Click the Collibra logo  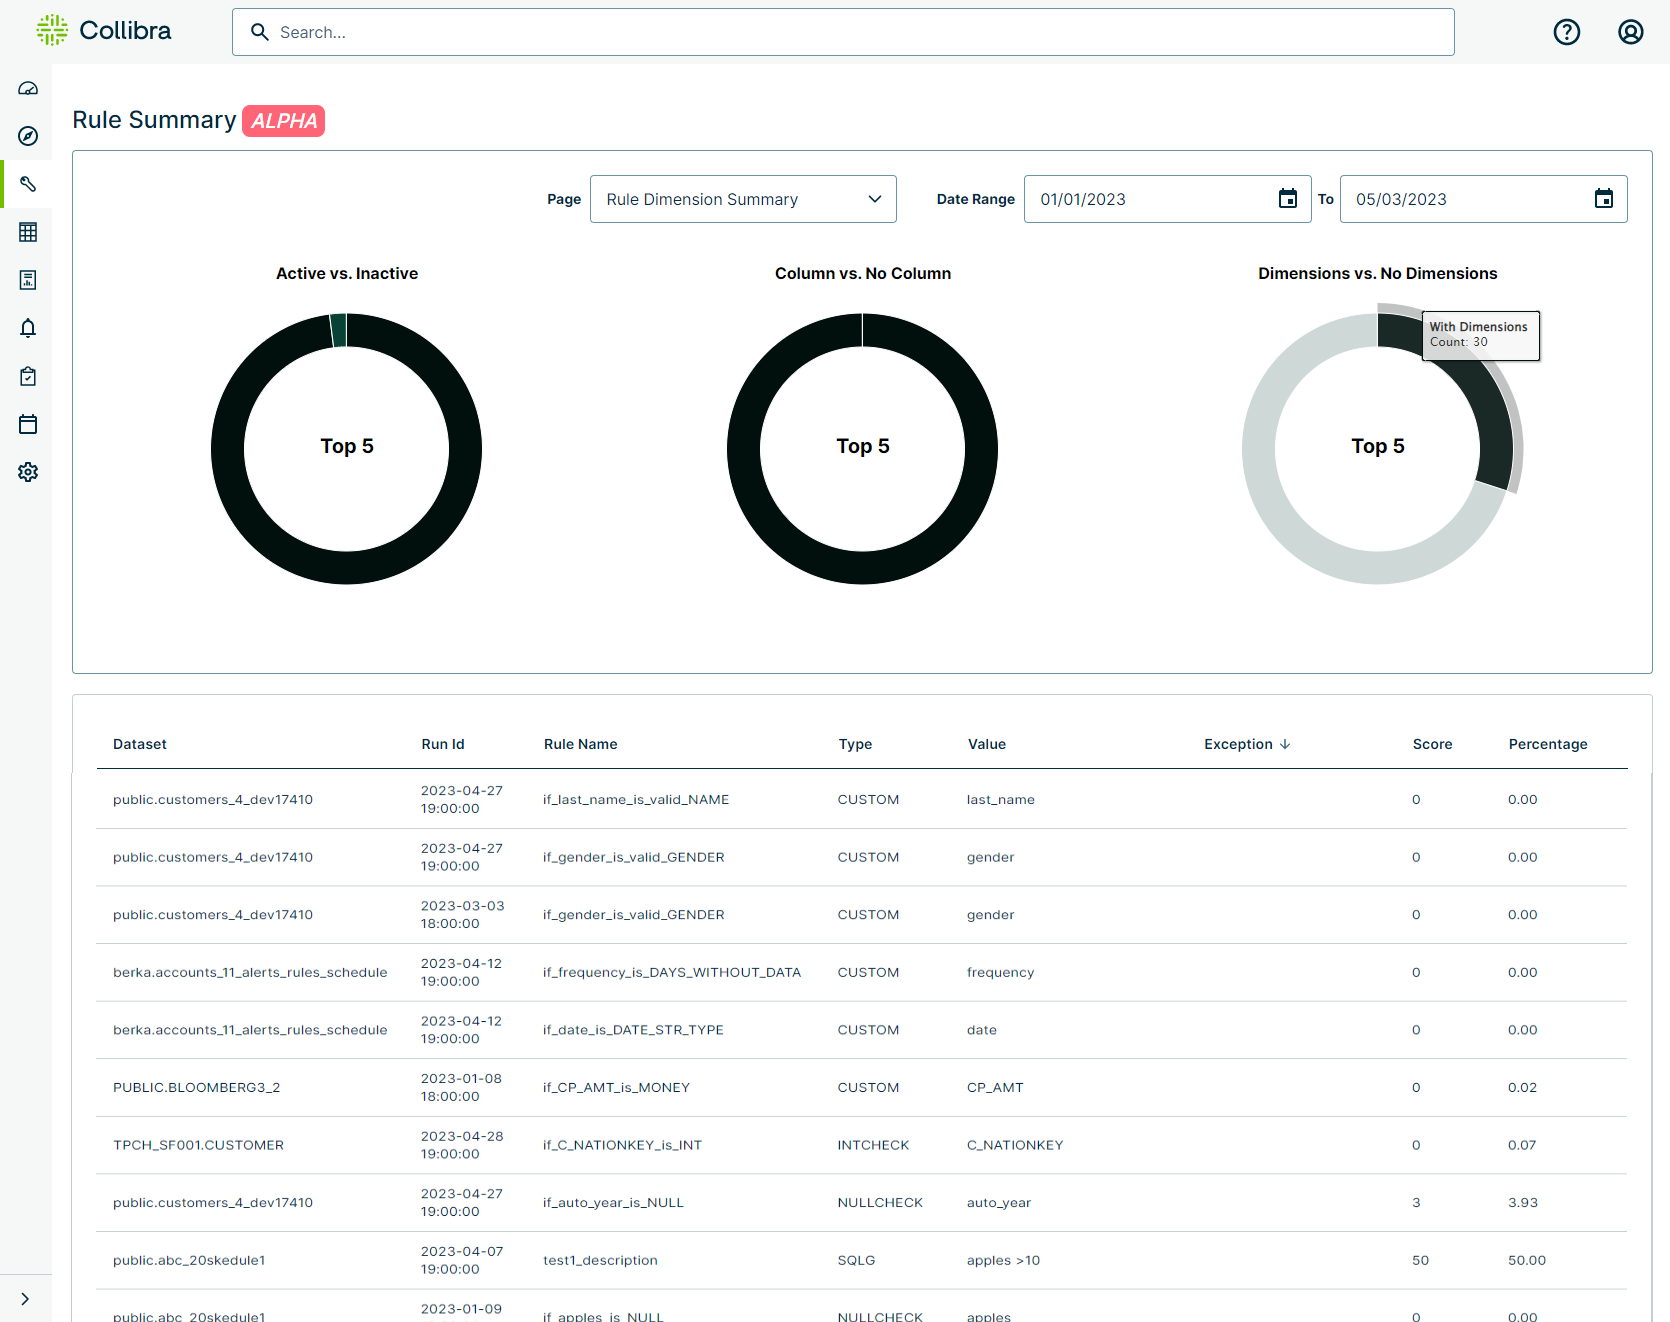103,31
